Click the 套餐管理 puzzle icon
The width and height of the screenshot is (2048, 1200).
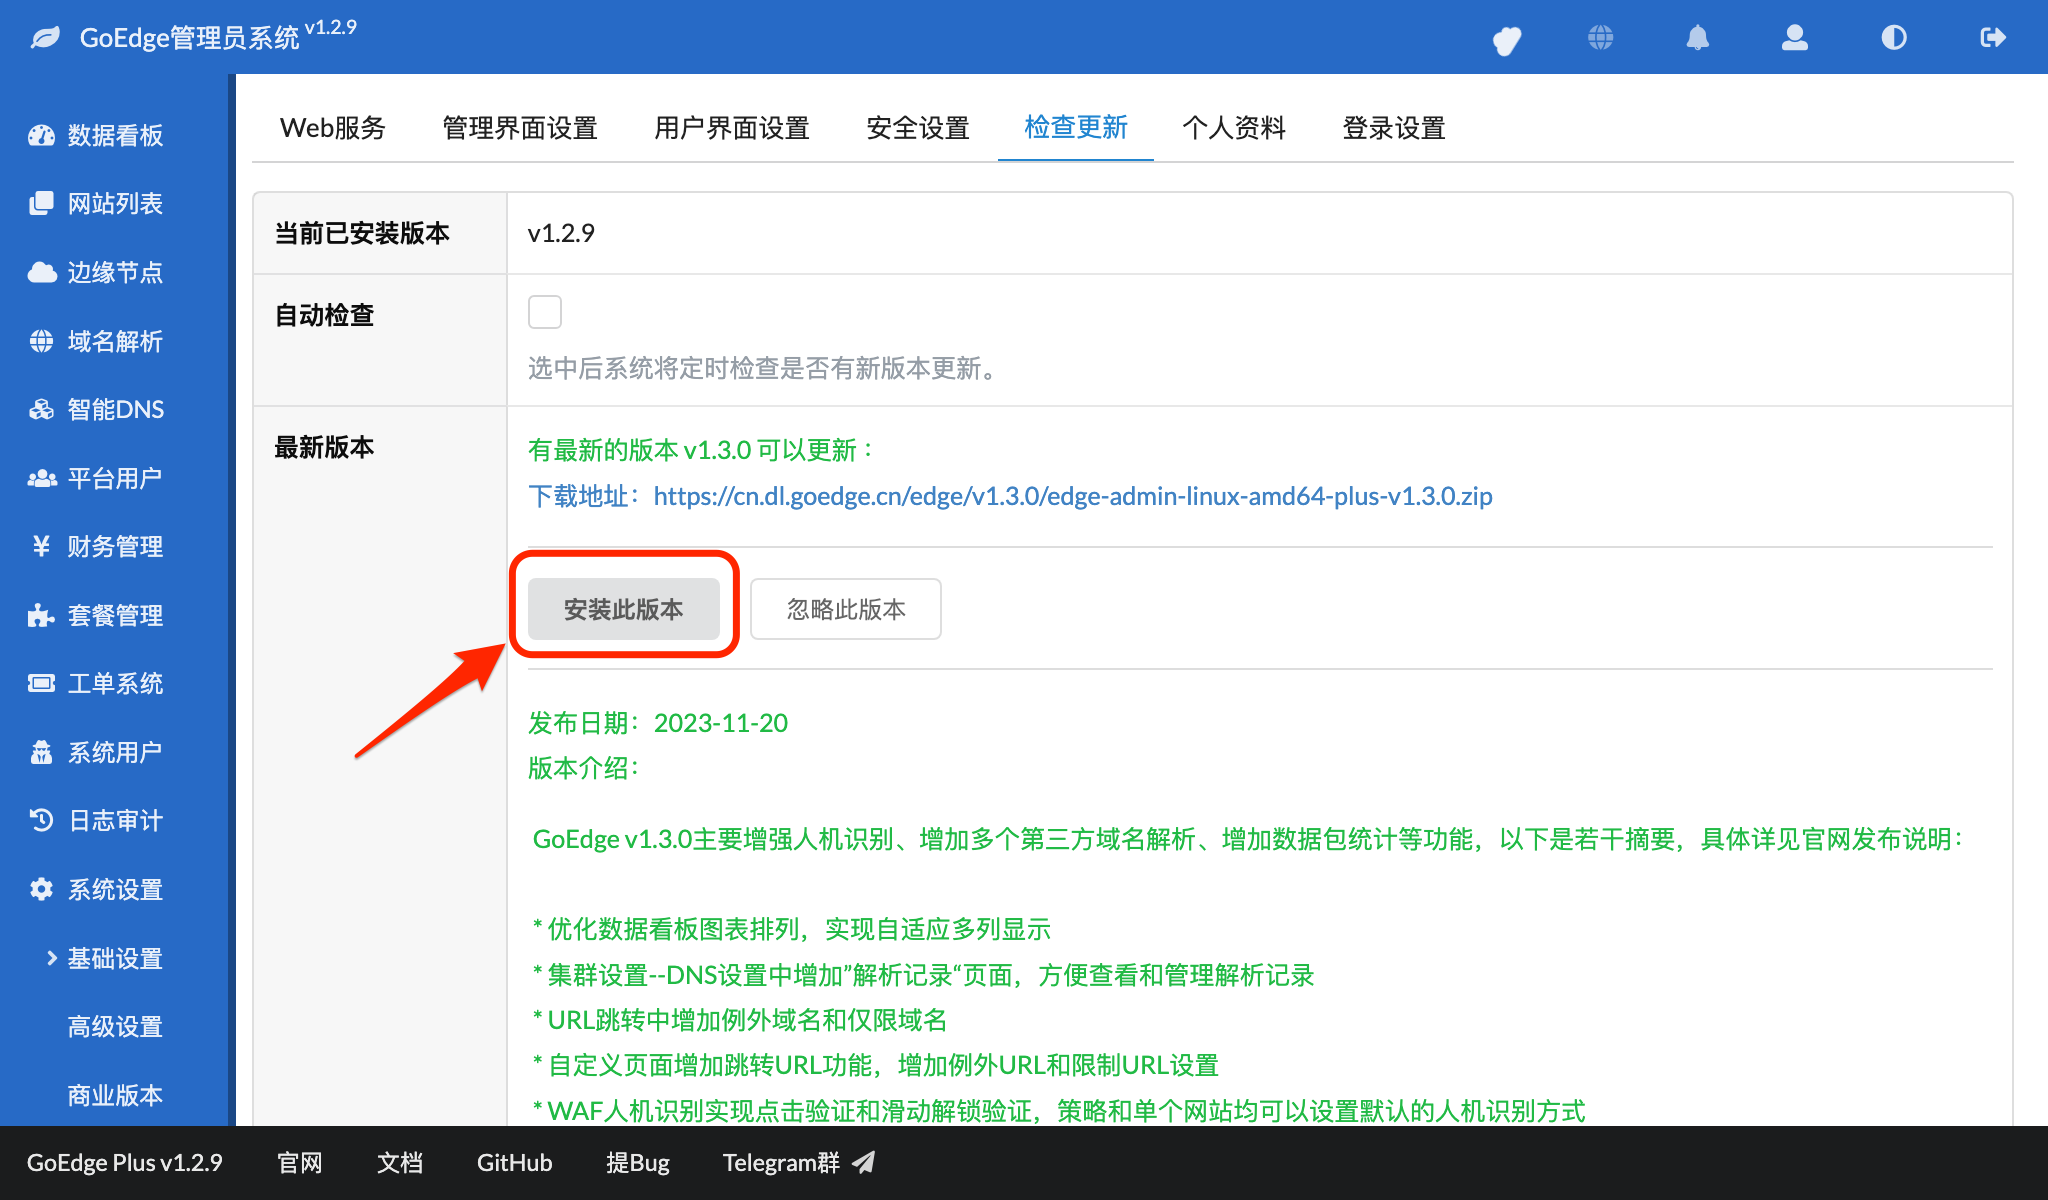pyautogui.click(x=41, y=615)
